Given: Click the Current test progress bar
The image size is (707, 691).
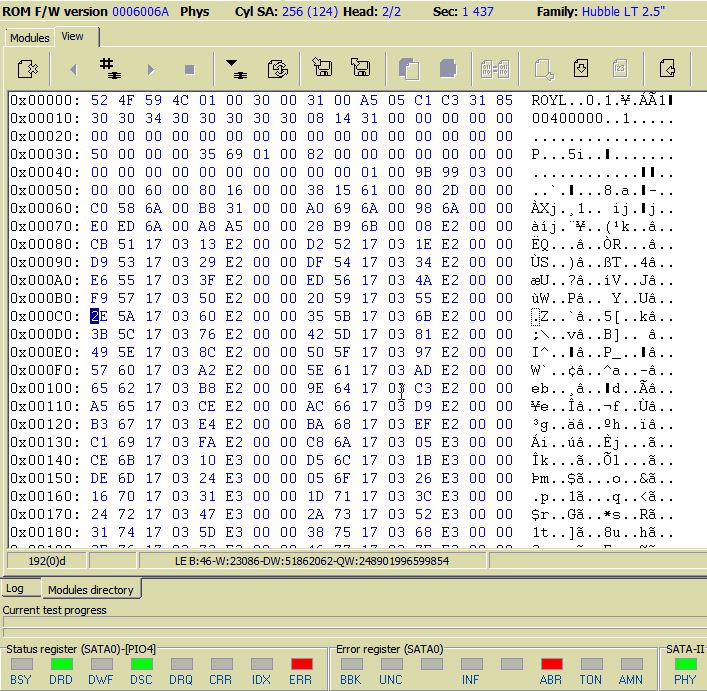Looking at the screenshot, I should click(354, 621).
